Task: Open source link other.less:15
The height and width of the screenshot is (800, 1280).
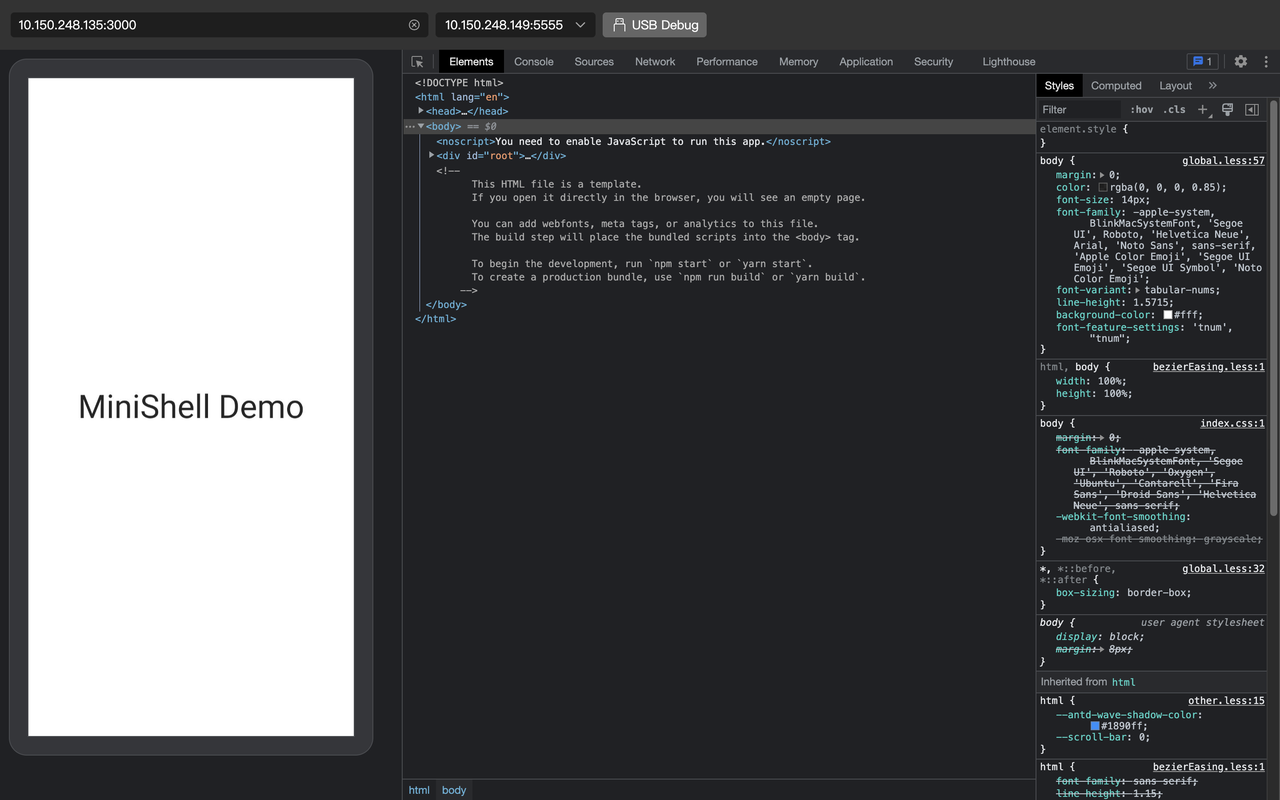Action: coord(1226,701)
